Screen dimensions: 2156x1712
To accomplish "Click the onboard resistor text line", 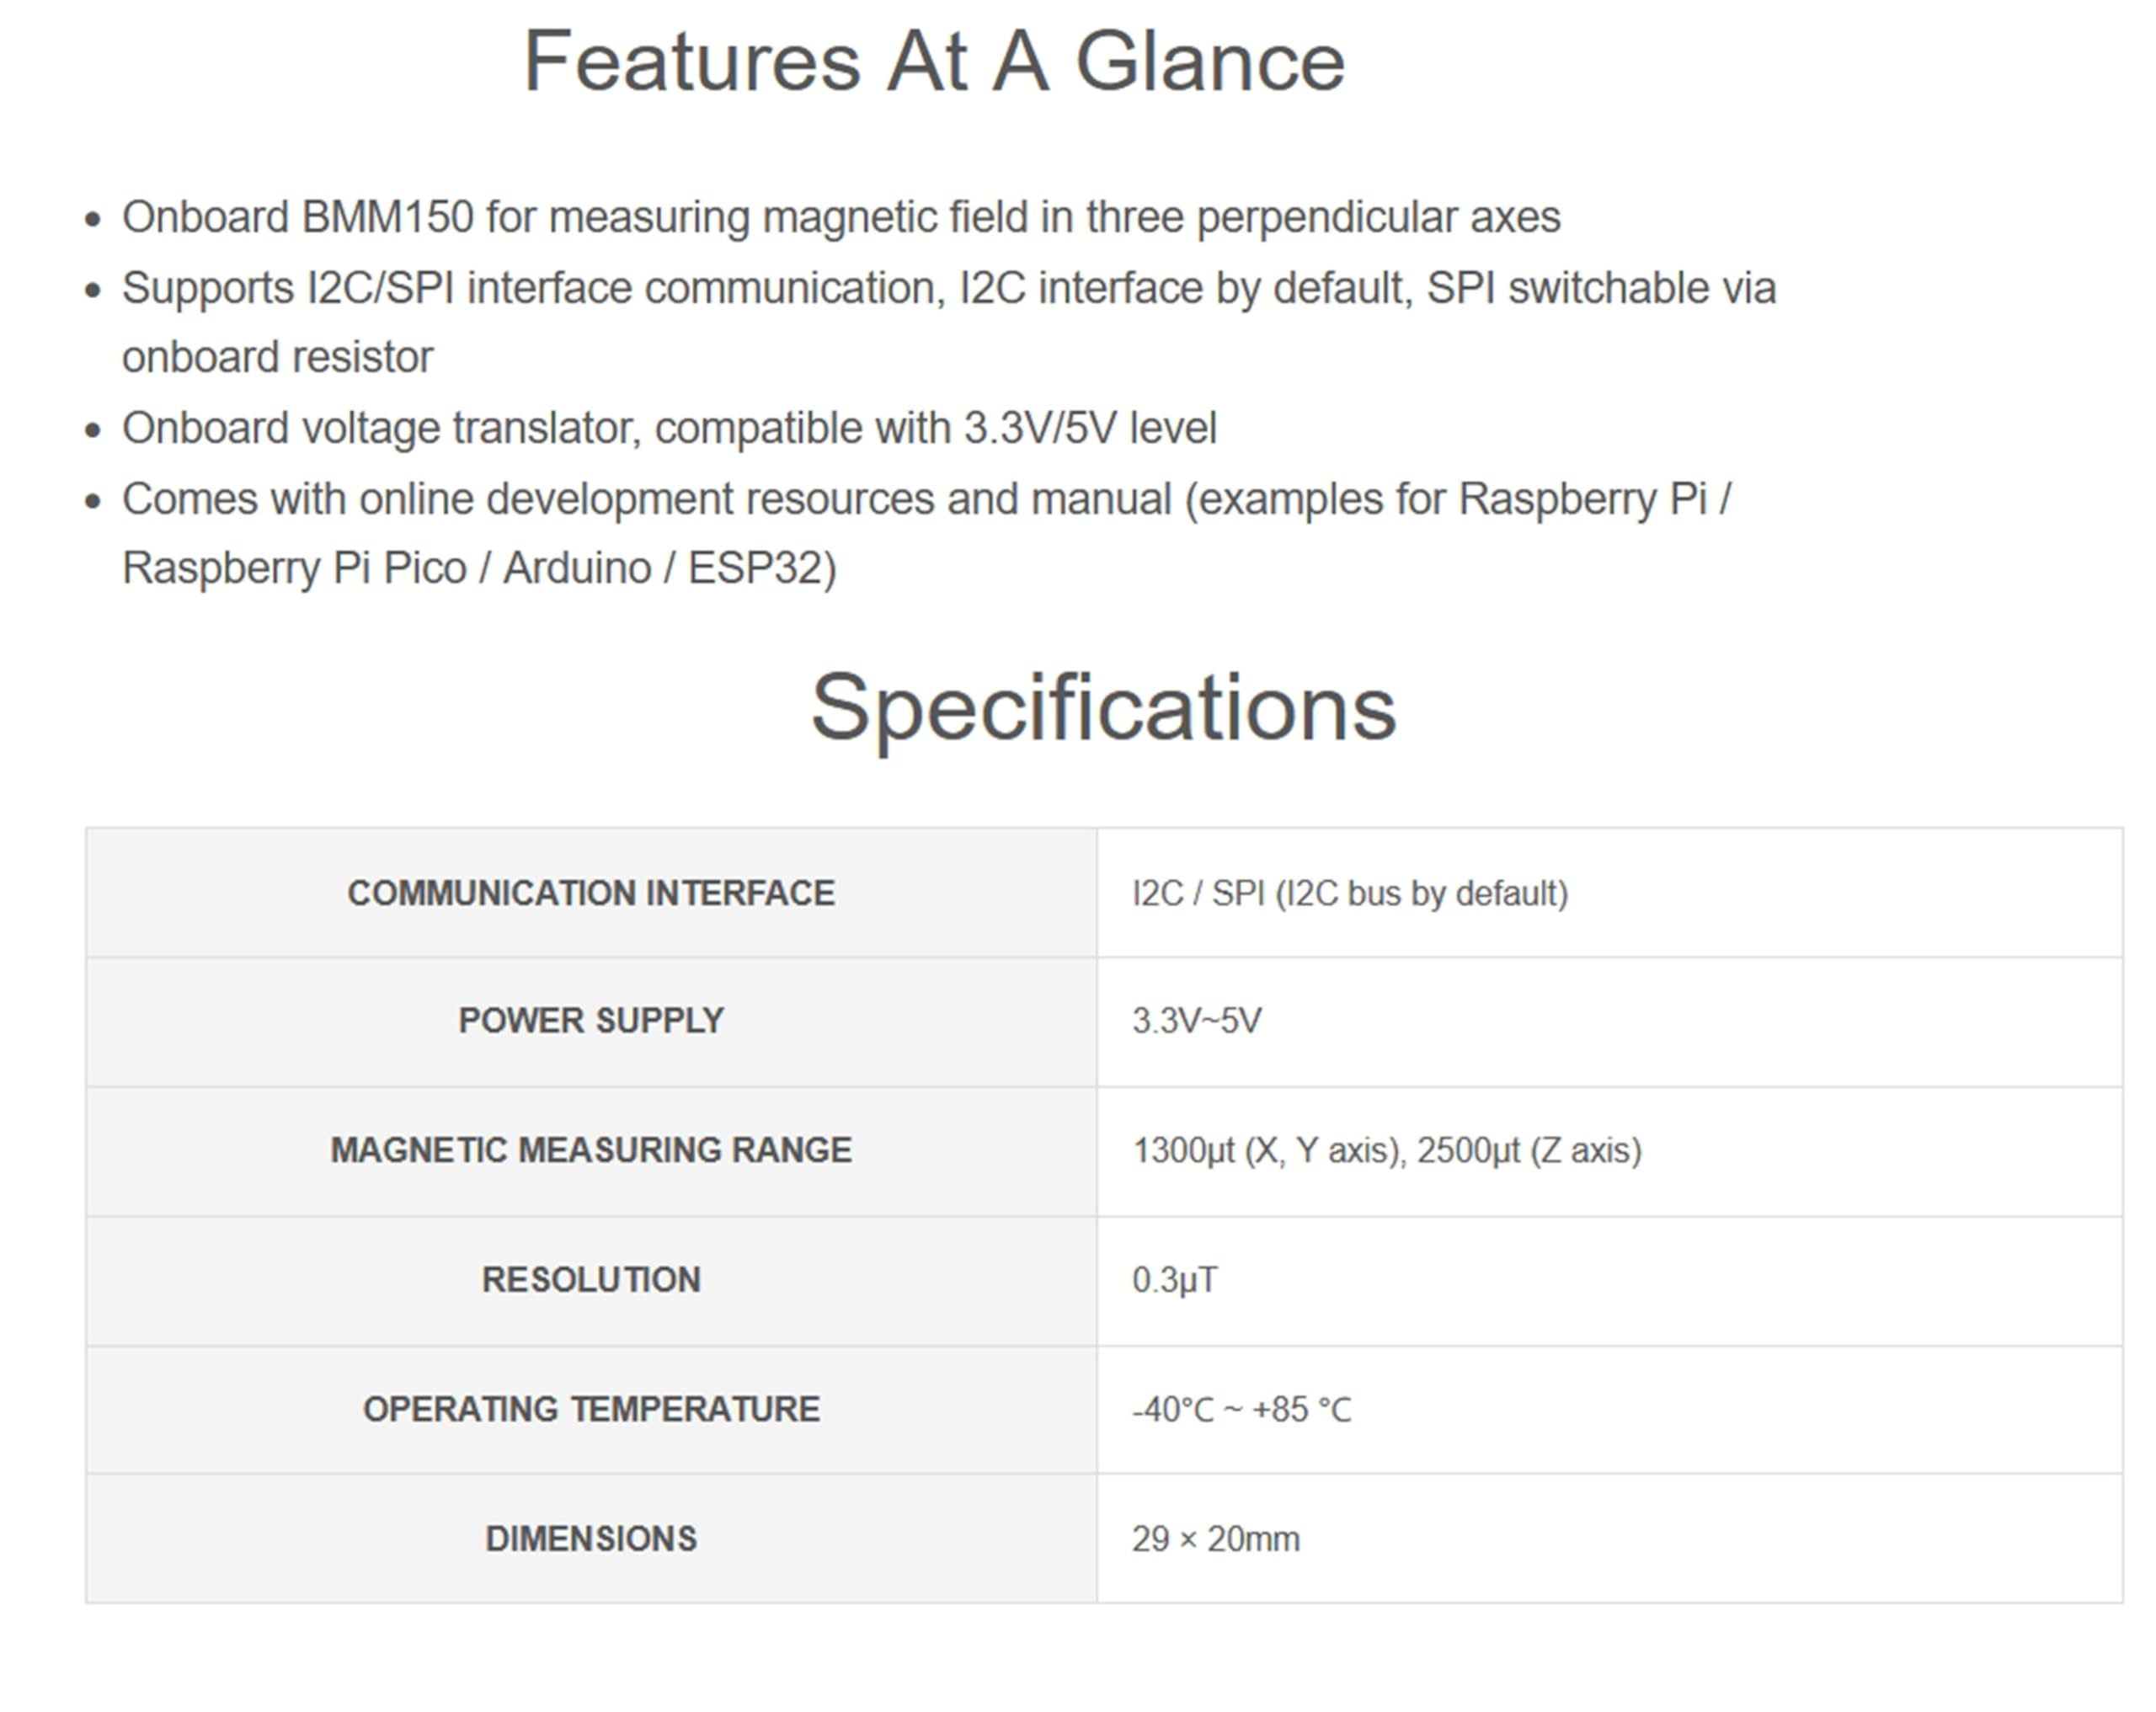I will pyautogui.click(x=278, y=357).
